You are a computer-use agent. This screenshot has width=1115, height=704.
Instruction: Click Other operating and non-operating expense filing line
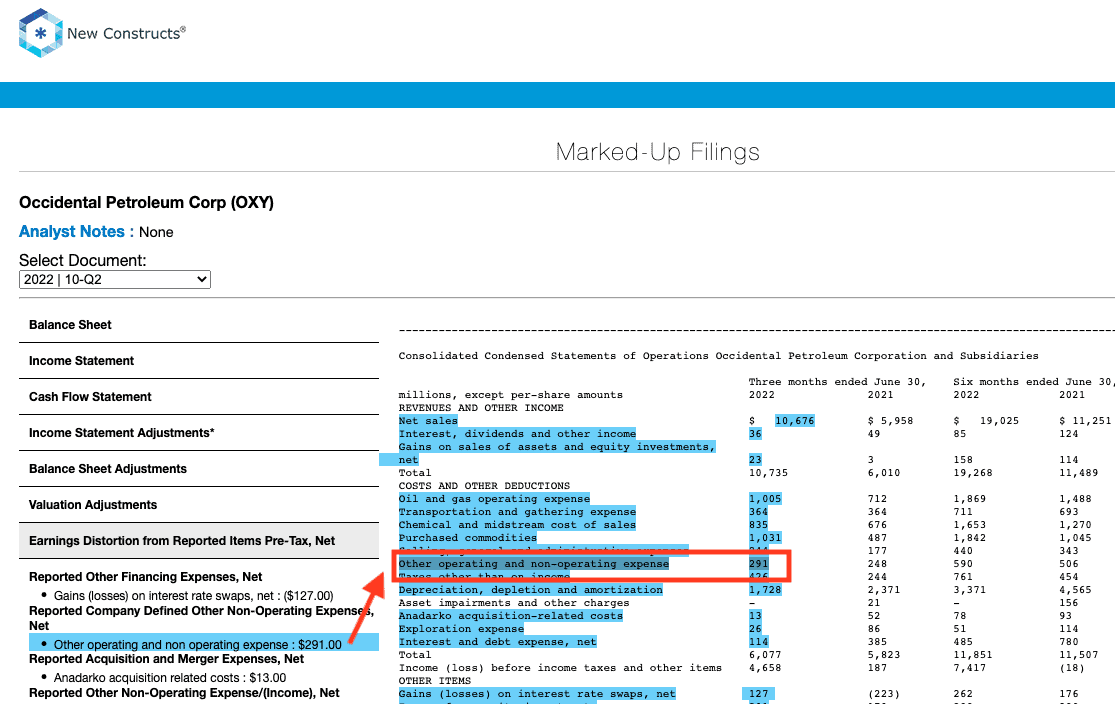coord(534,564)
